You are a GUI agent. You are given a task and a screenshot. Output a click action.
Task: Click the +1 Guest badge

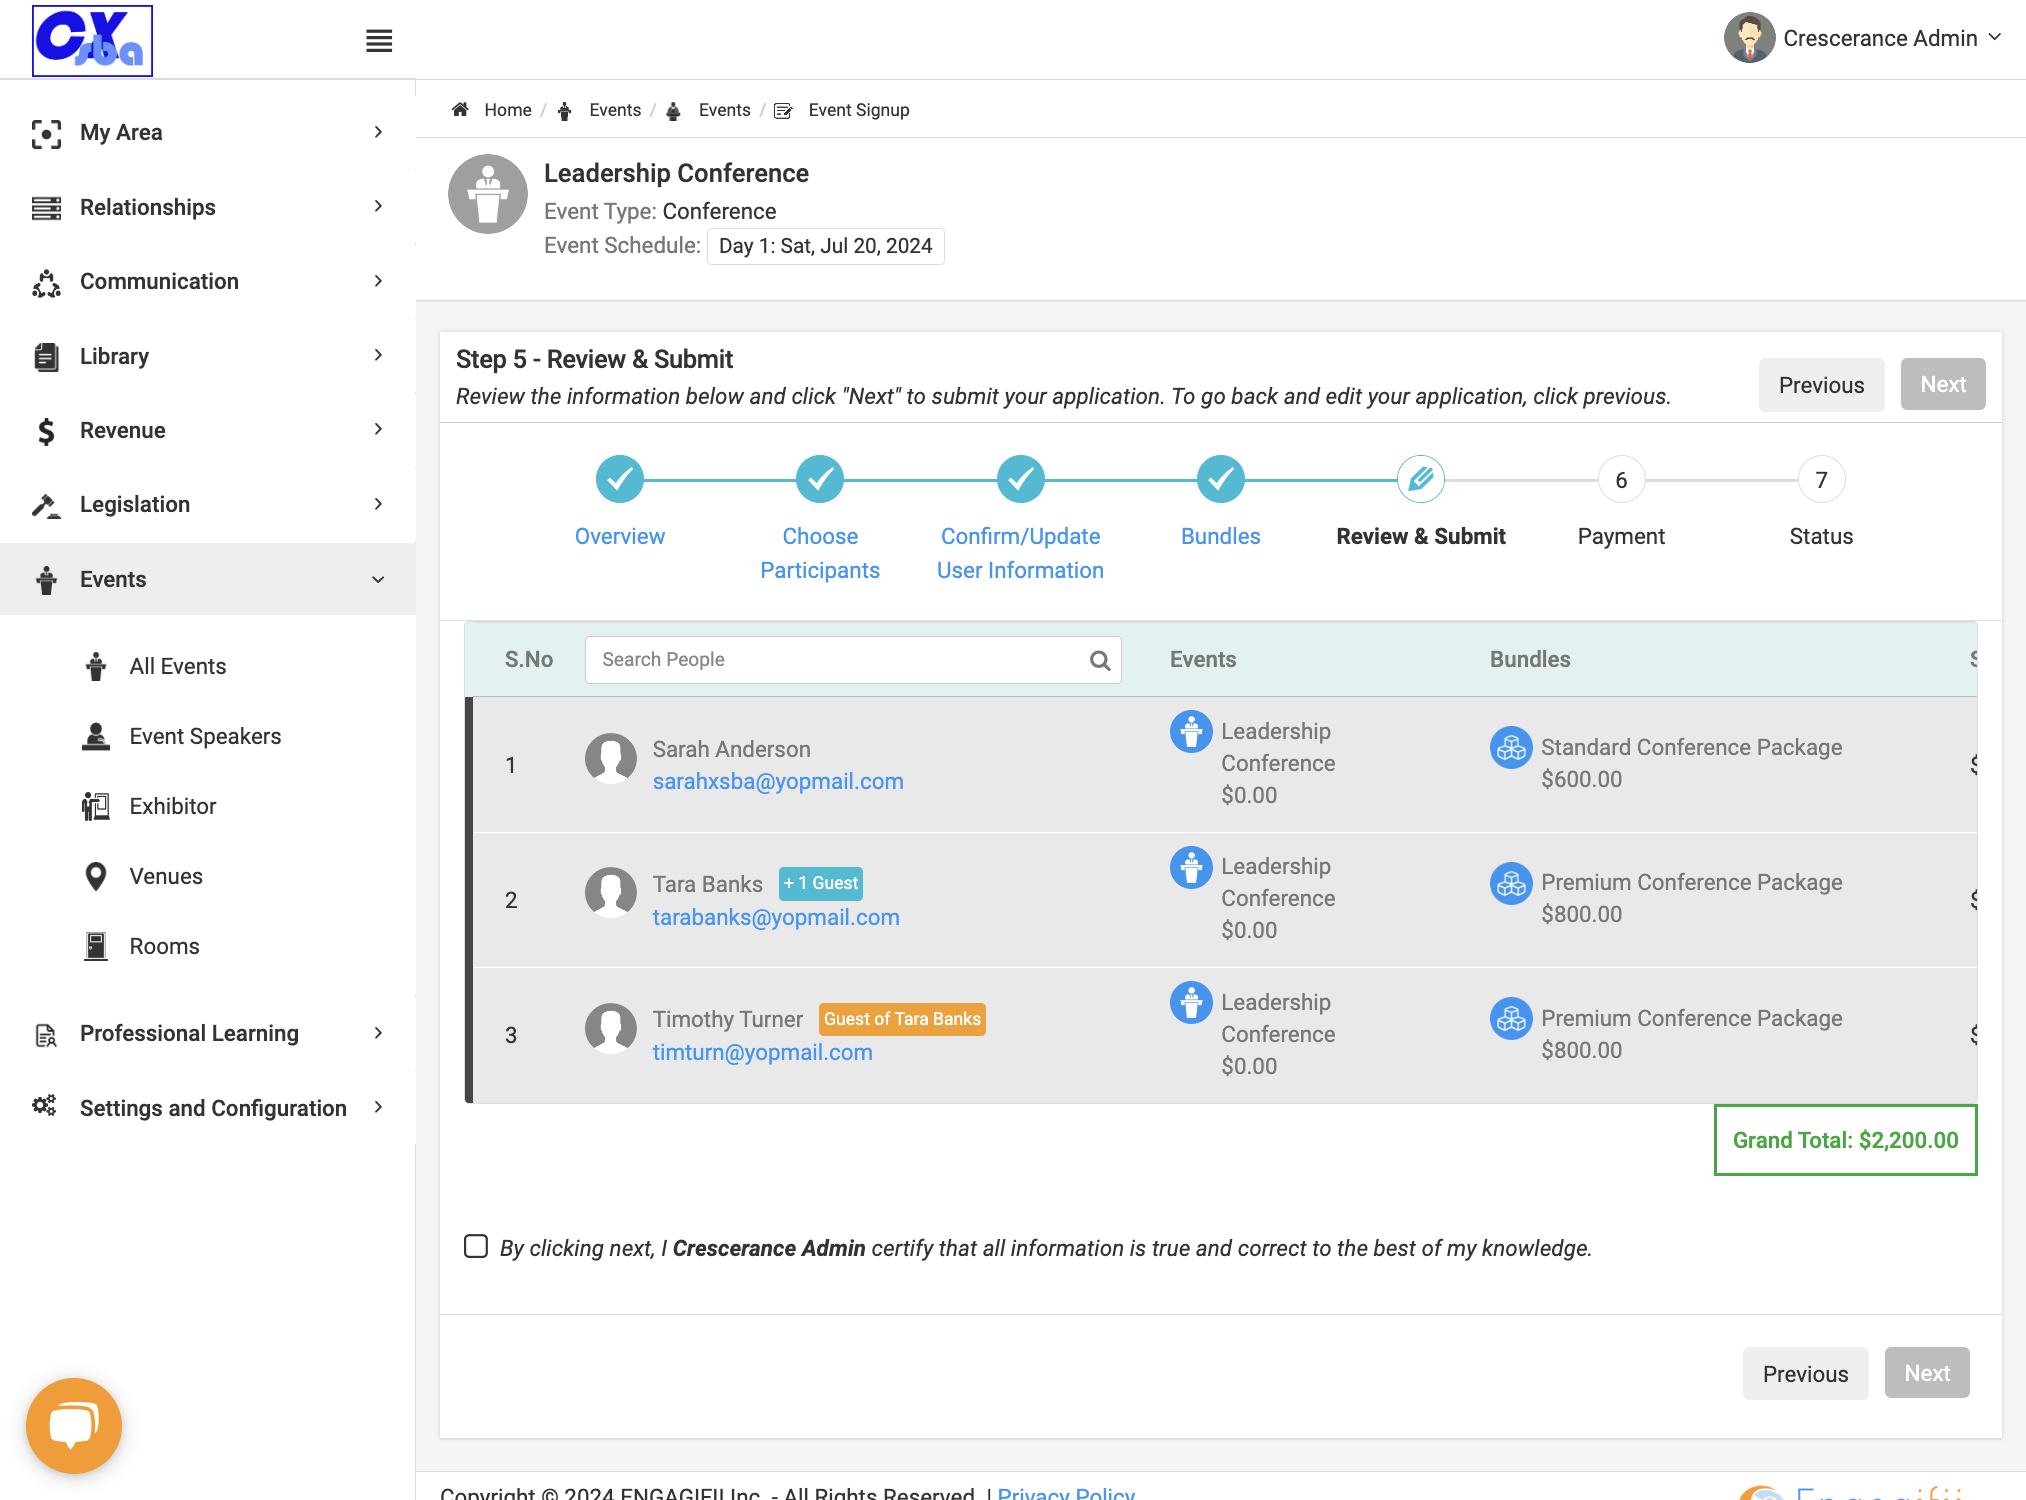point(821,884)
